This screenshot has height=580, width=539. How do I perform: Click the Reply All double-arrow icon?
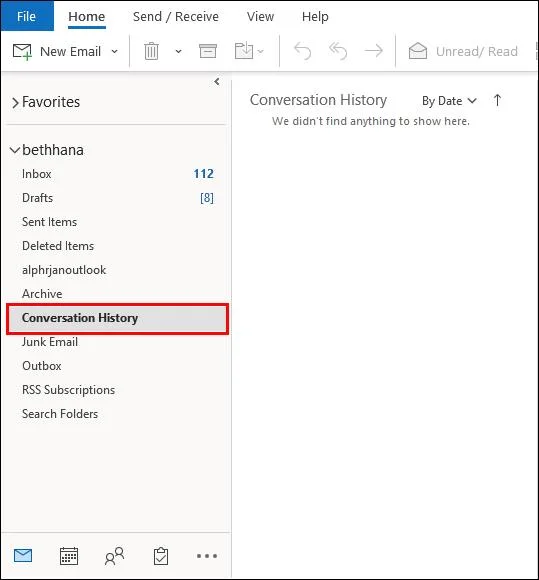338,51
